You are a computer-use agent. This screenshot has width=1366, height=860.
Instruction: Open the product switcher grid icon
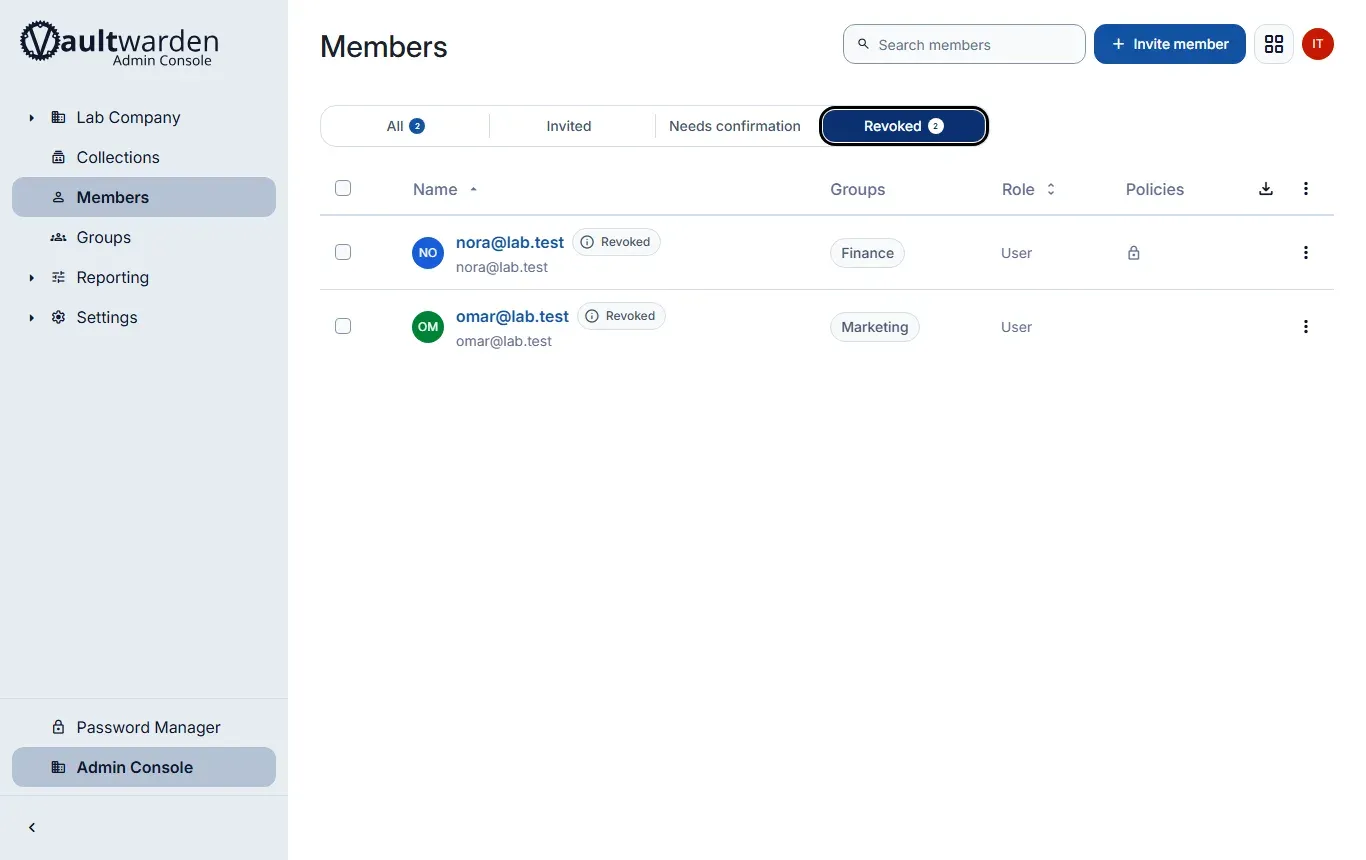click(x=1274, y=44)
